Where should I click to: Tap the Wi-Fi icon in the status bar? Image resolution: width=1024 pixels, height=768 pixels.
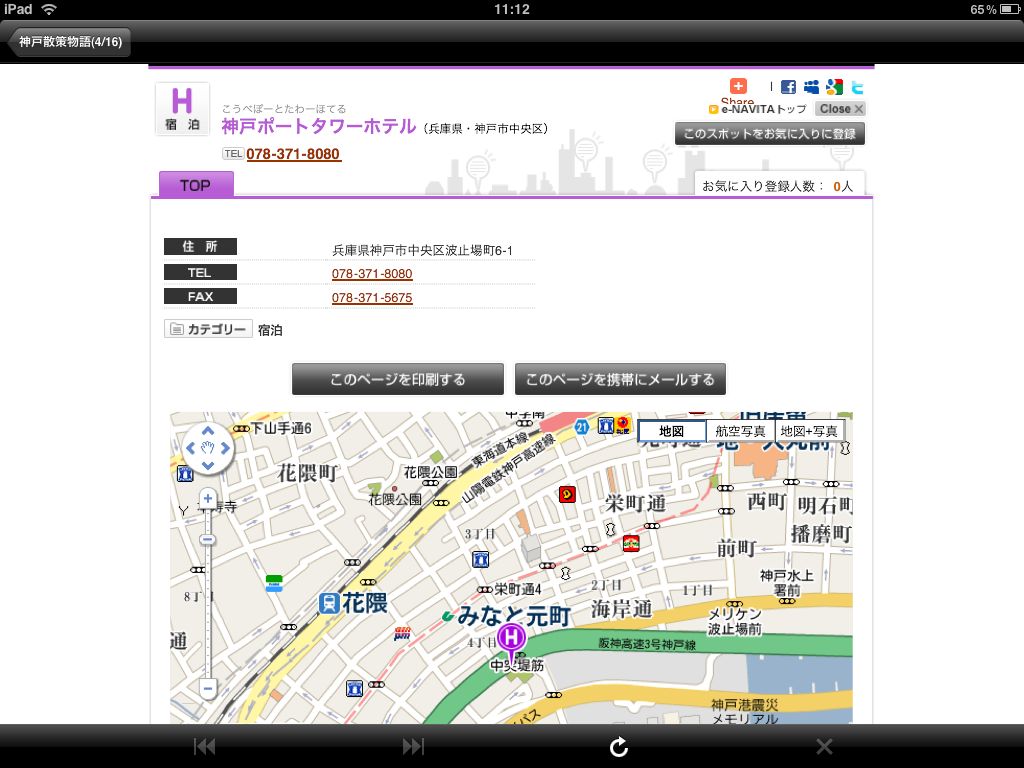coord(49,9)
